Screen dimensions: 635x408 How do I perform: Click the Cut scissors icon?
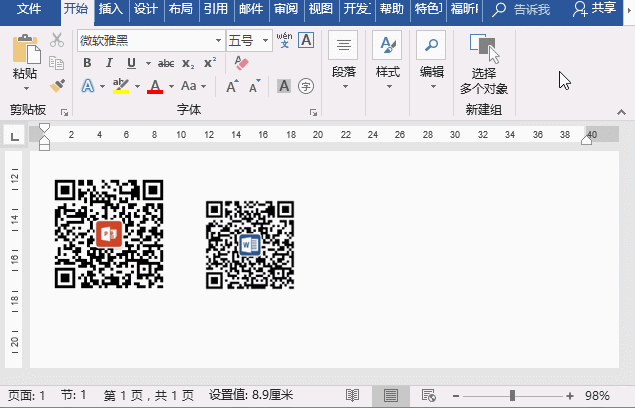coord(57,40)
